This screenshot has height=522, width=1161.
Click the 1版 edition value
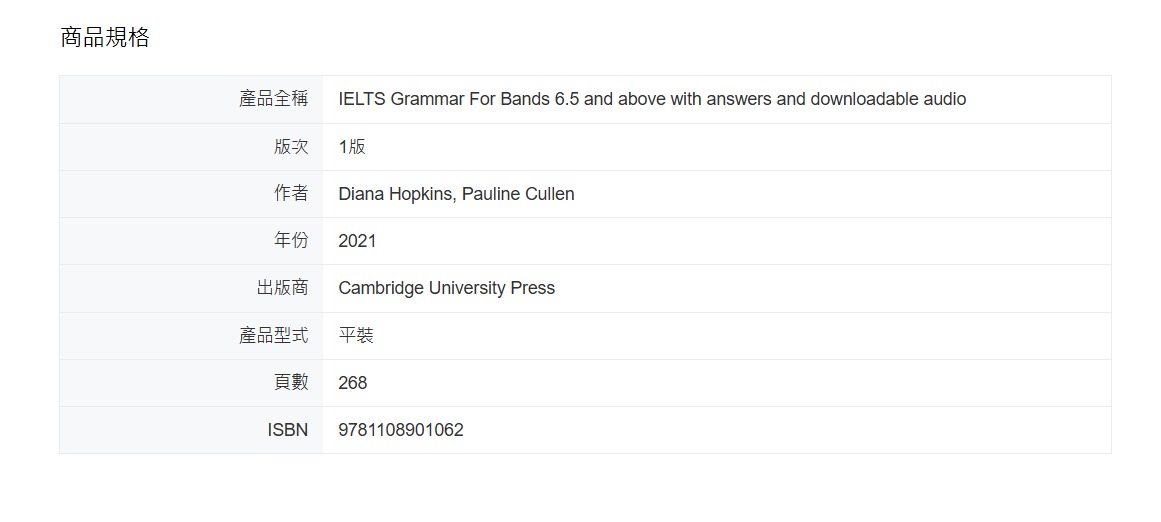[x=352, y=146]
